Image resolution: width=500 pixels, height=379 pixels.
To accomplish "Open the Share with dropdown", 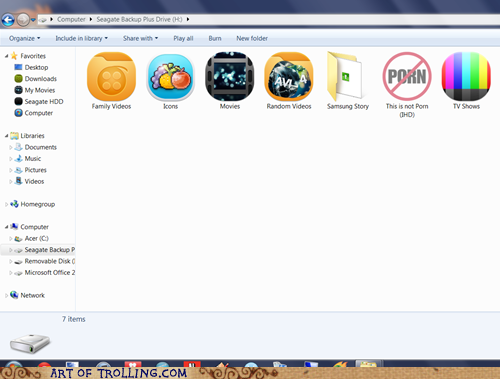I will coord(140,38).
